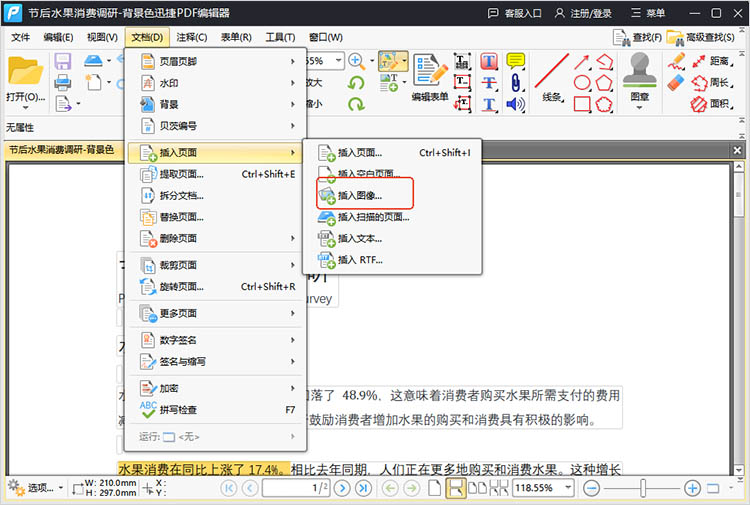
Task: Expand Background (背景) submenu
Action: (217, 104)
